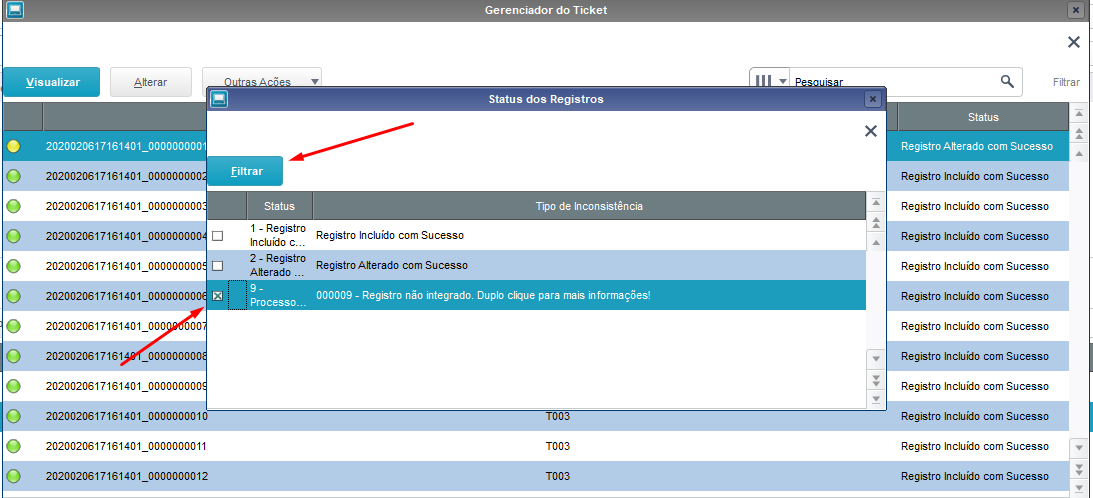
Task: Click Status dos Registros title bar icon
Action: (219, 99)
